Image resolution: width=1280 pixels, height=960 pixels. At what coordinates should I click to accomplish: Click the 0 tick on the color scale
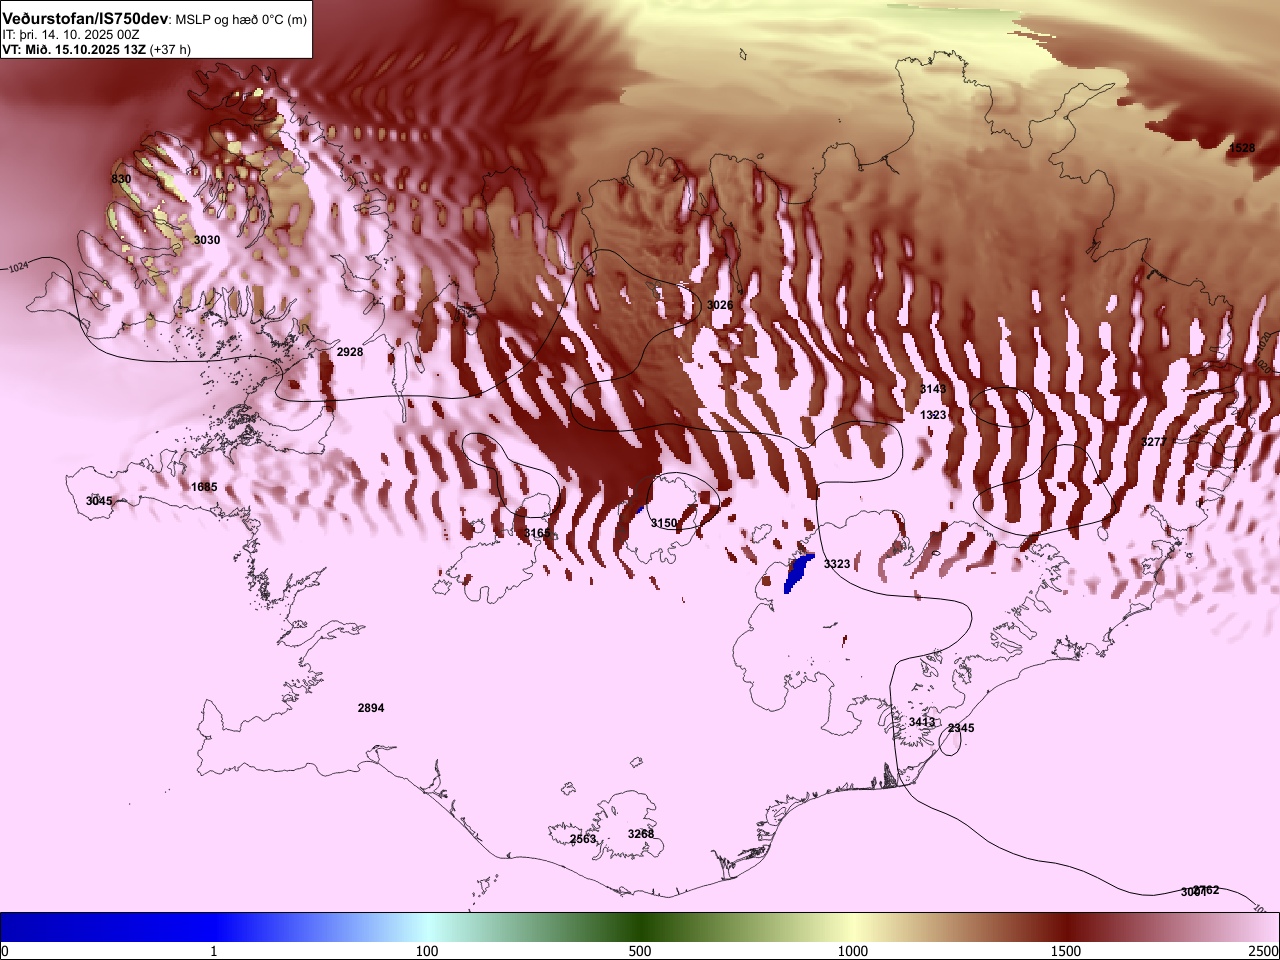(4, 951)
